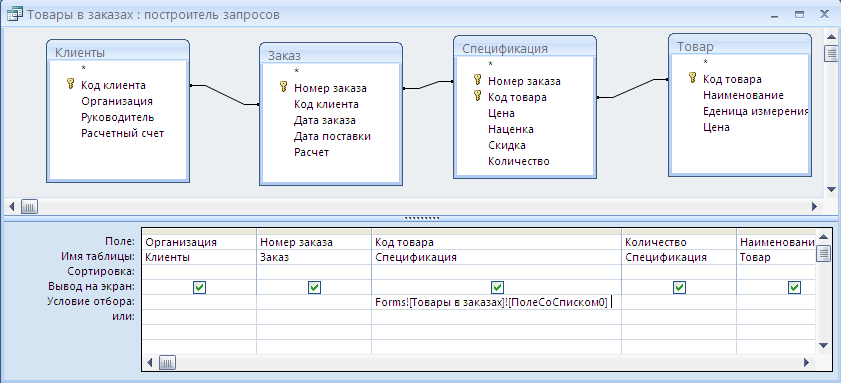Click the Условие отбора cell under Организация
841x383 pixels.
point(200,302)
